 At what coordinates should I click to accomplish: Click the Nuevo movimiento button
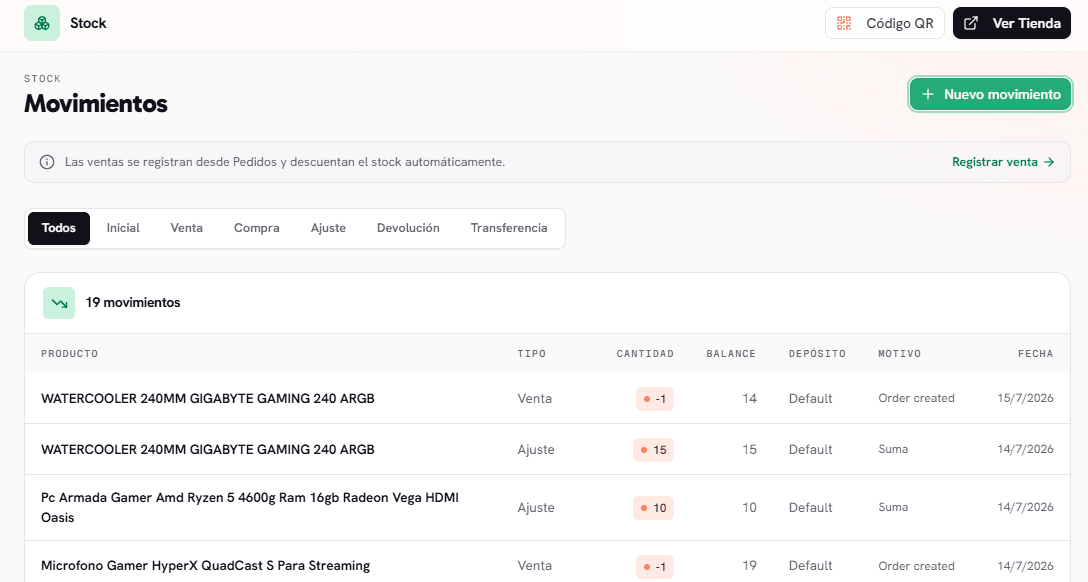pyautogui.click(x=990, y=94)
